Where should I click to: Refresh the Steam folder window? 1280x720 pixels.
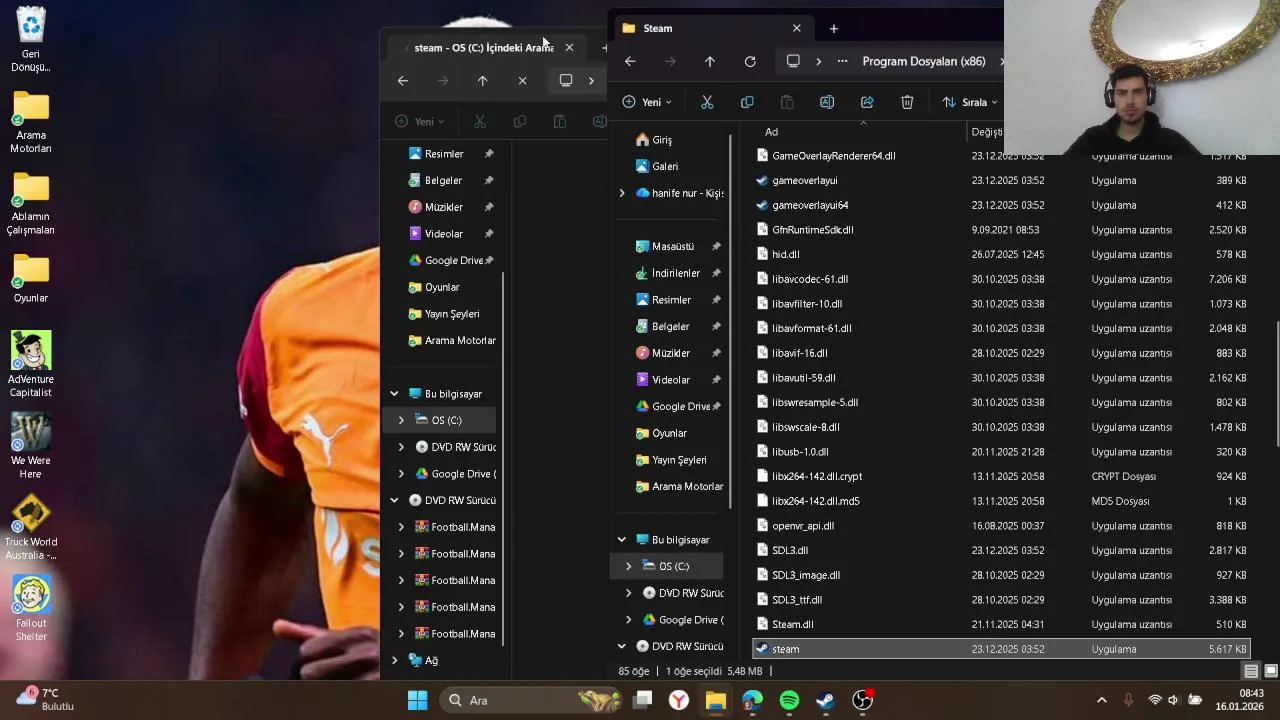(750, 61)
